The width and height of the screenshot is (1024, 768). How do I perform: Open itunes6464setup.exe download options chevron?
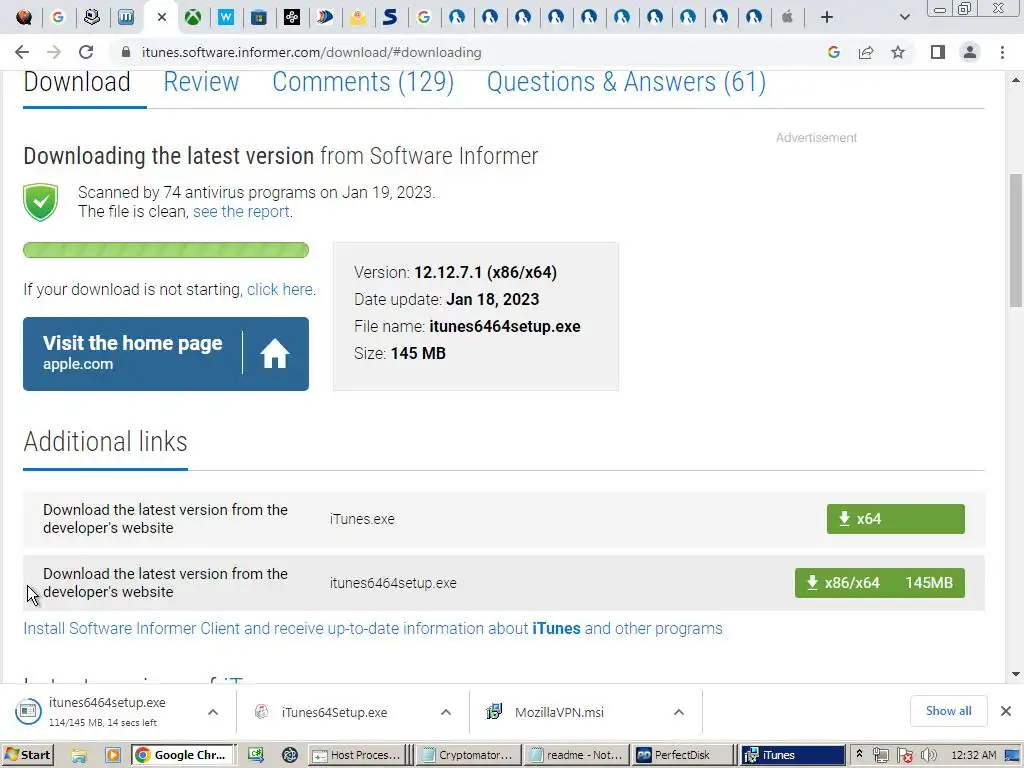(213, 712)
